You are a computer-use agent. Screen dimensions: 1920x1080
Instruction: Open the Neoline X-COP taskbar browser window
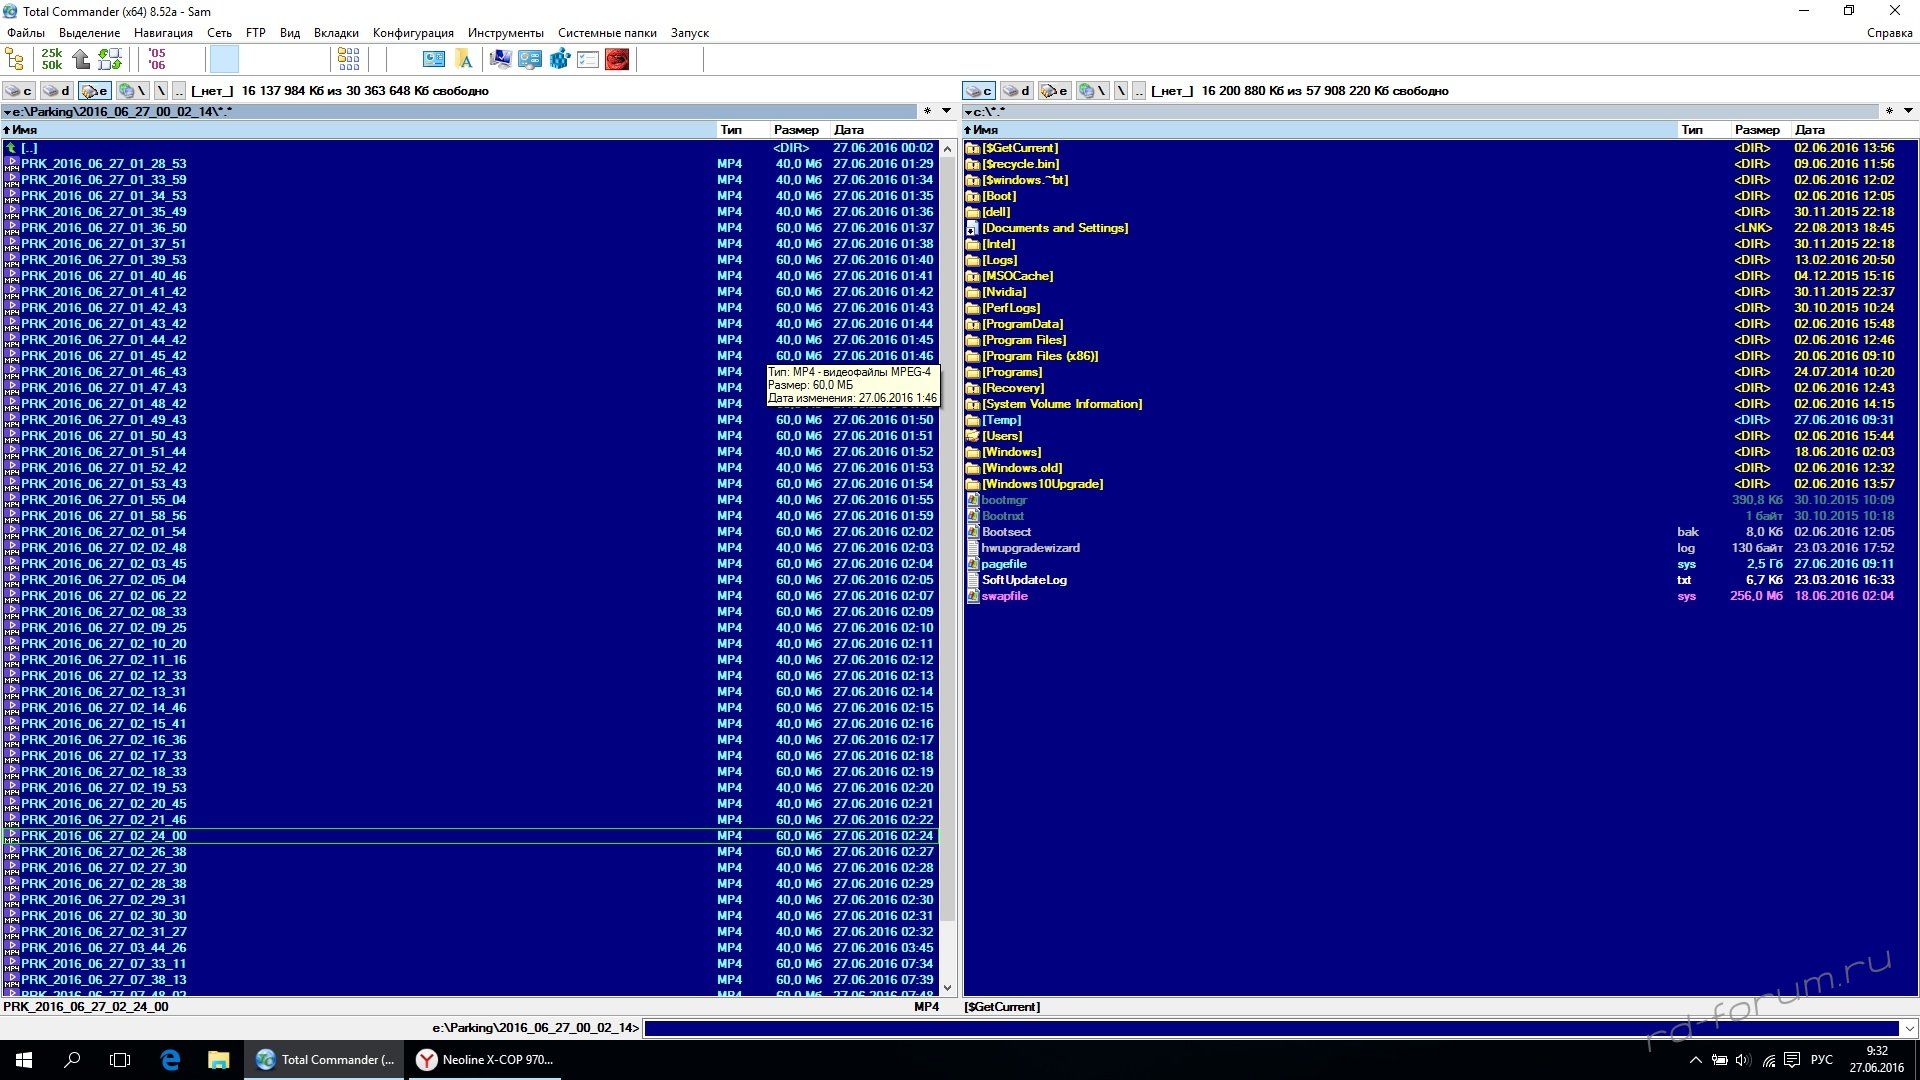point(486,1060)
